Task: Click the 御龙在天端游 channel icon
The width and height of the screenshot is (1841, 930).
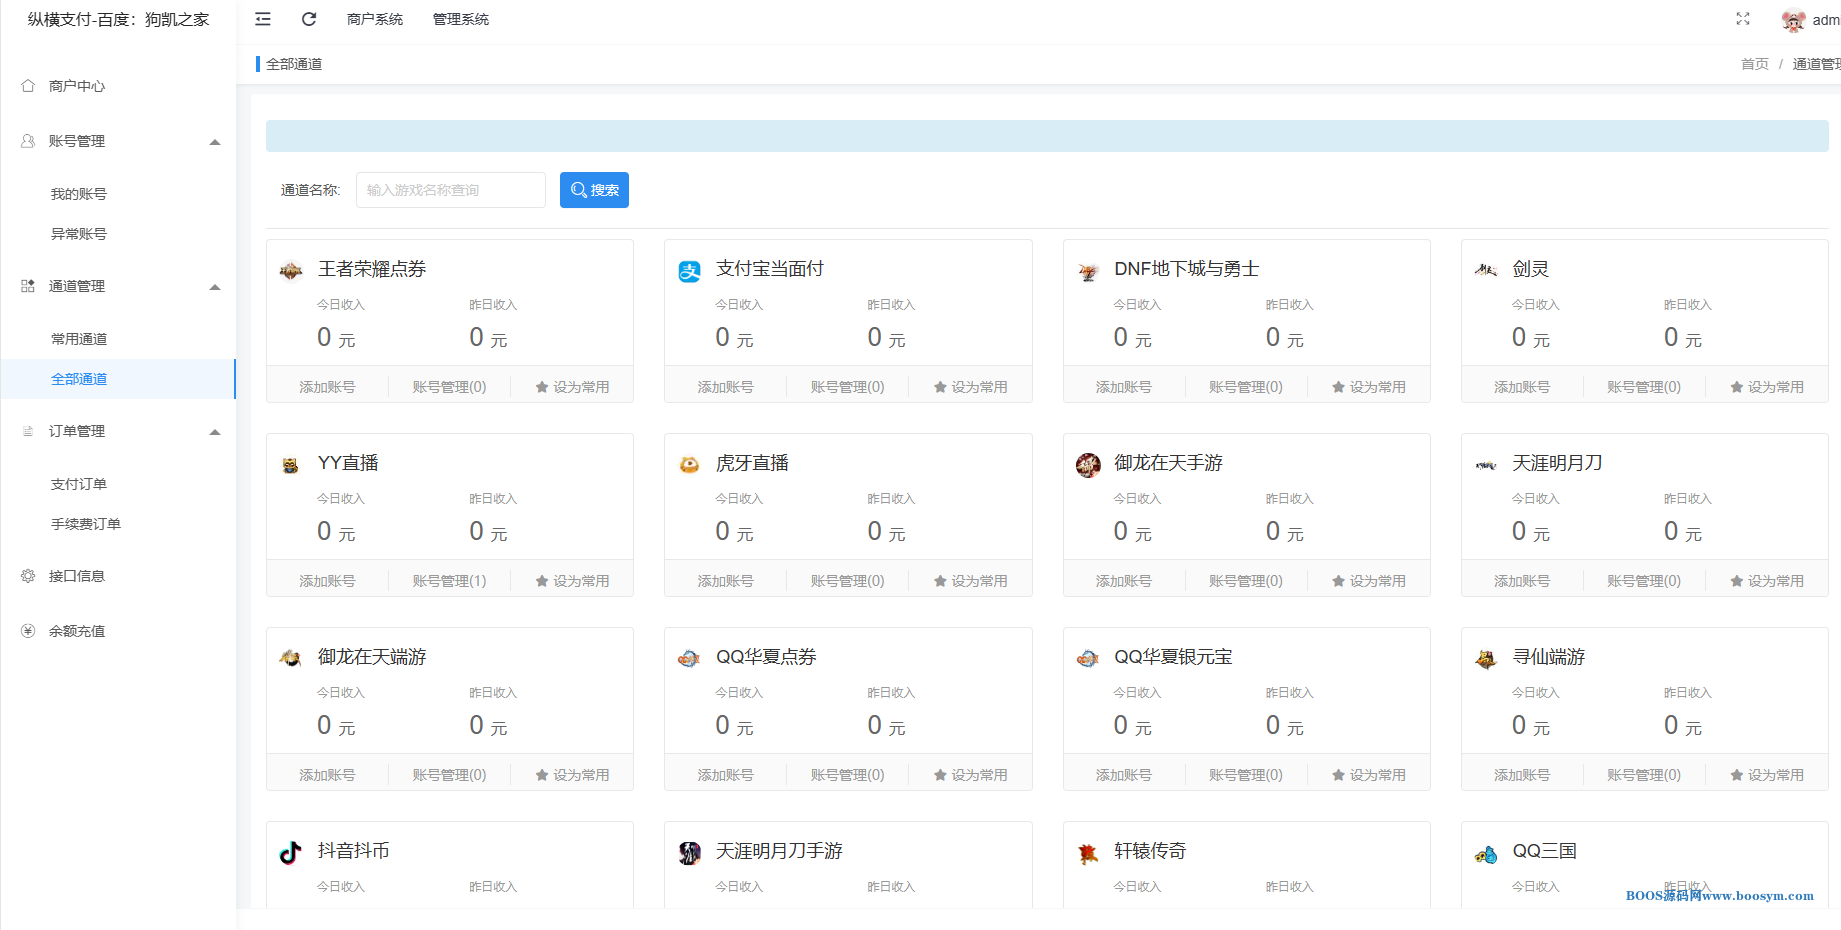Action: [x=291, y=658]
